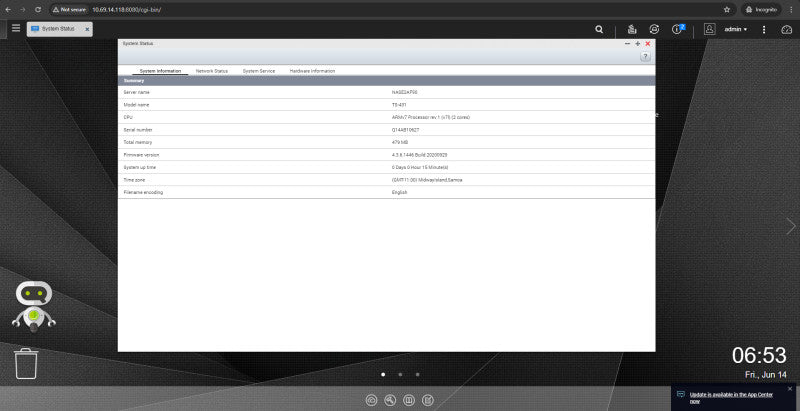Screen dimensions: 800x411
Task: Click the utility wrench dock icon
Action: coord(390,400)
